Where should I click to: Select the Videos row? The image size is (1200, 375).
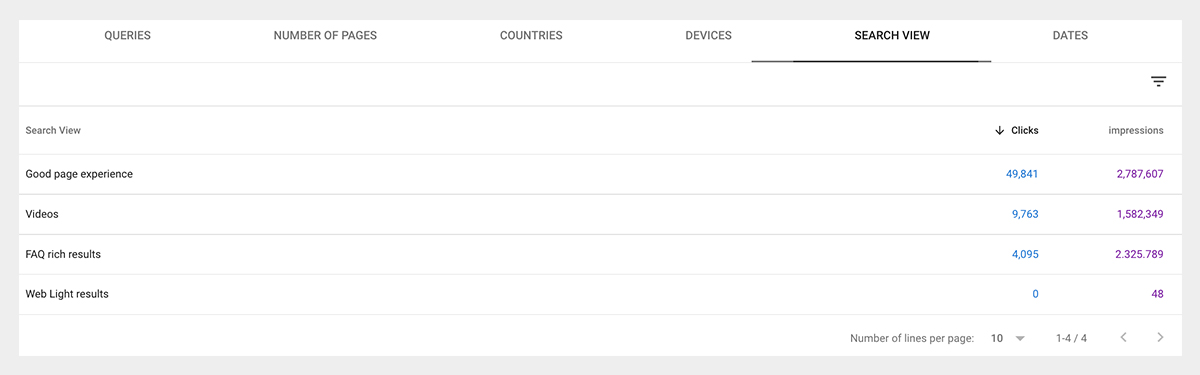pyautogui.click(x=600, y=214)
